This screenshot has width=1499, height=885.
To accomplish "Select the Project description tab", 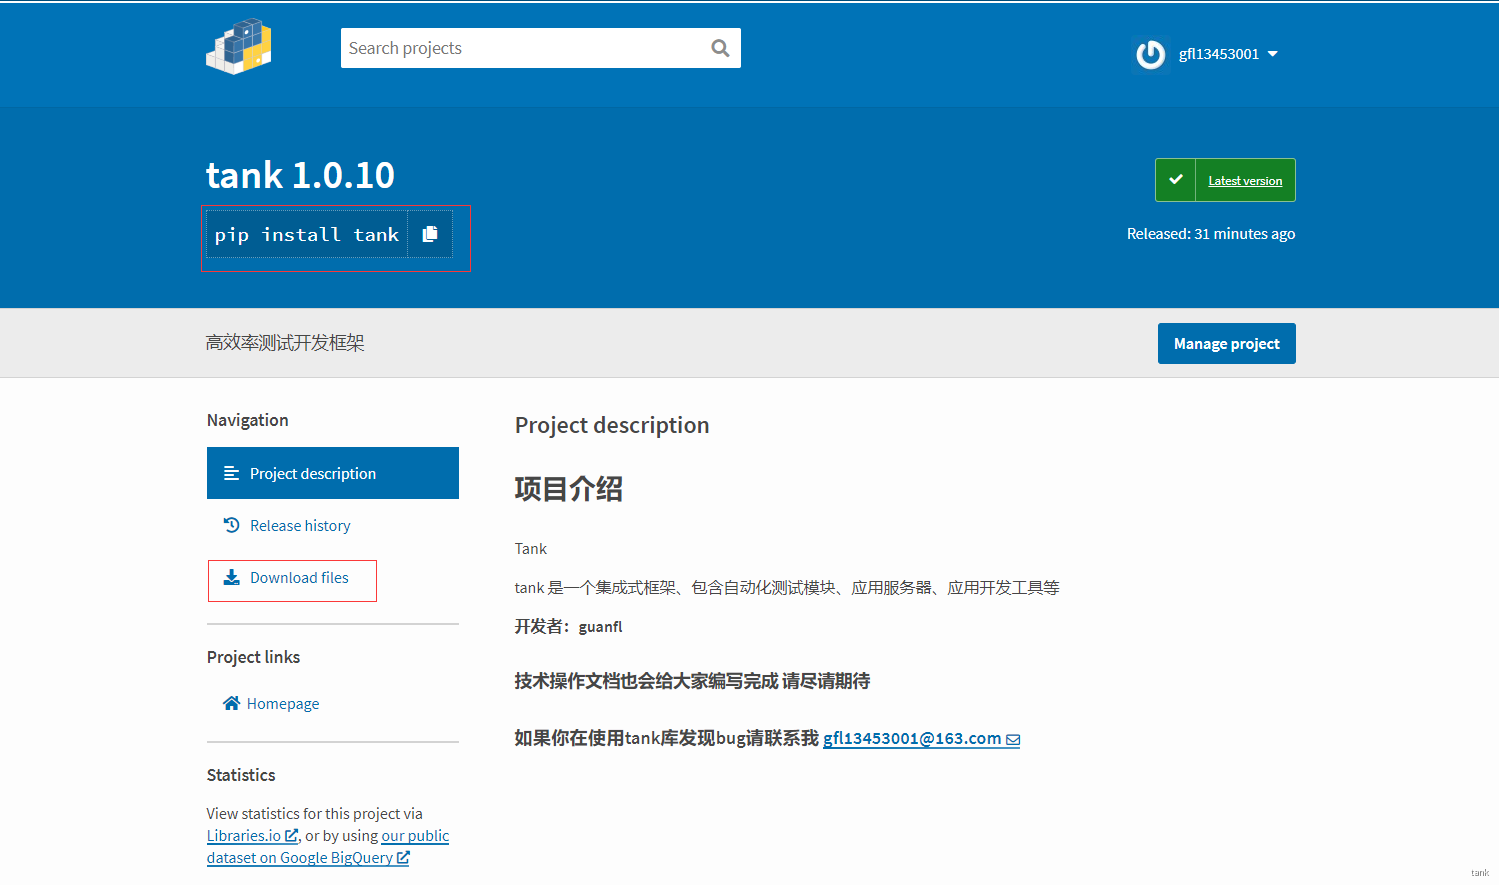I will (x=333, y=473).
